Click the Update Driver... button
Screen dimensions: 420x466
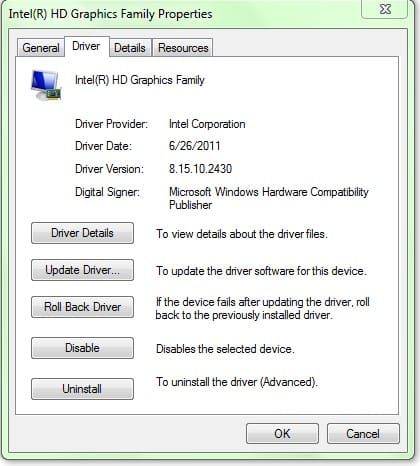[82, 270]
